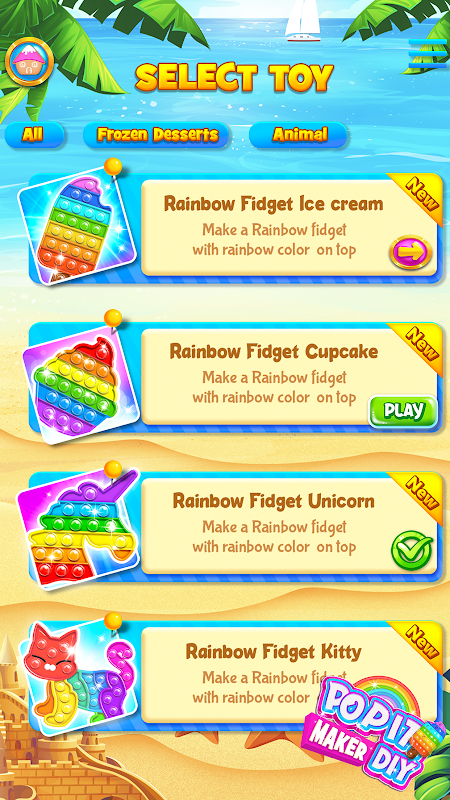Viewport: 450px width, 800px height.
Task: Click the pink arrow on Ice cream card
Action: 411,252
